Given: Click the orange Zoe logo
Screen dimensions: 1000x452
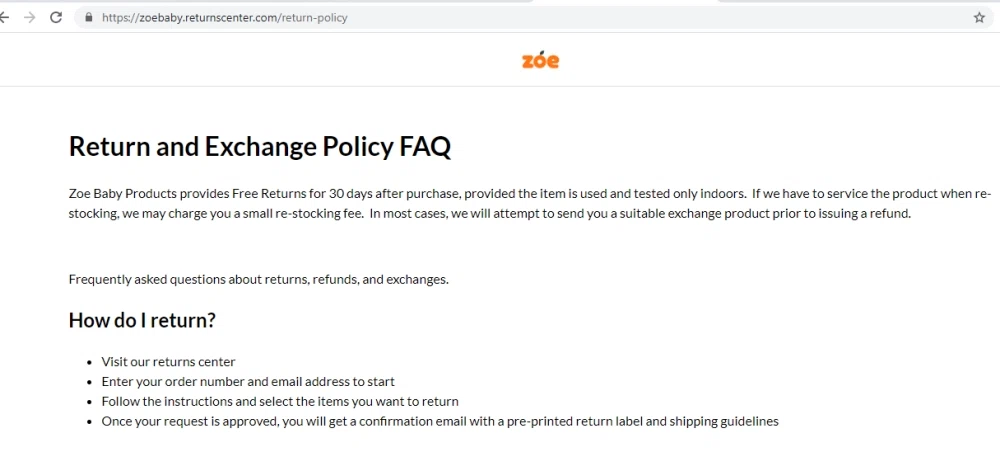Looking at the screenshot, I should point(540,60).
